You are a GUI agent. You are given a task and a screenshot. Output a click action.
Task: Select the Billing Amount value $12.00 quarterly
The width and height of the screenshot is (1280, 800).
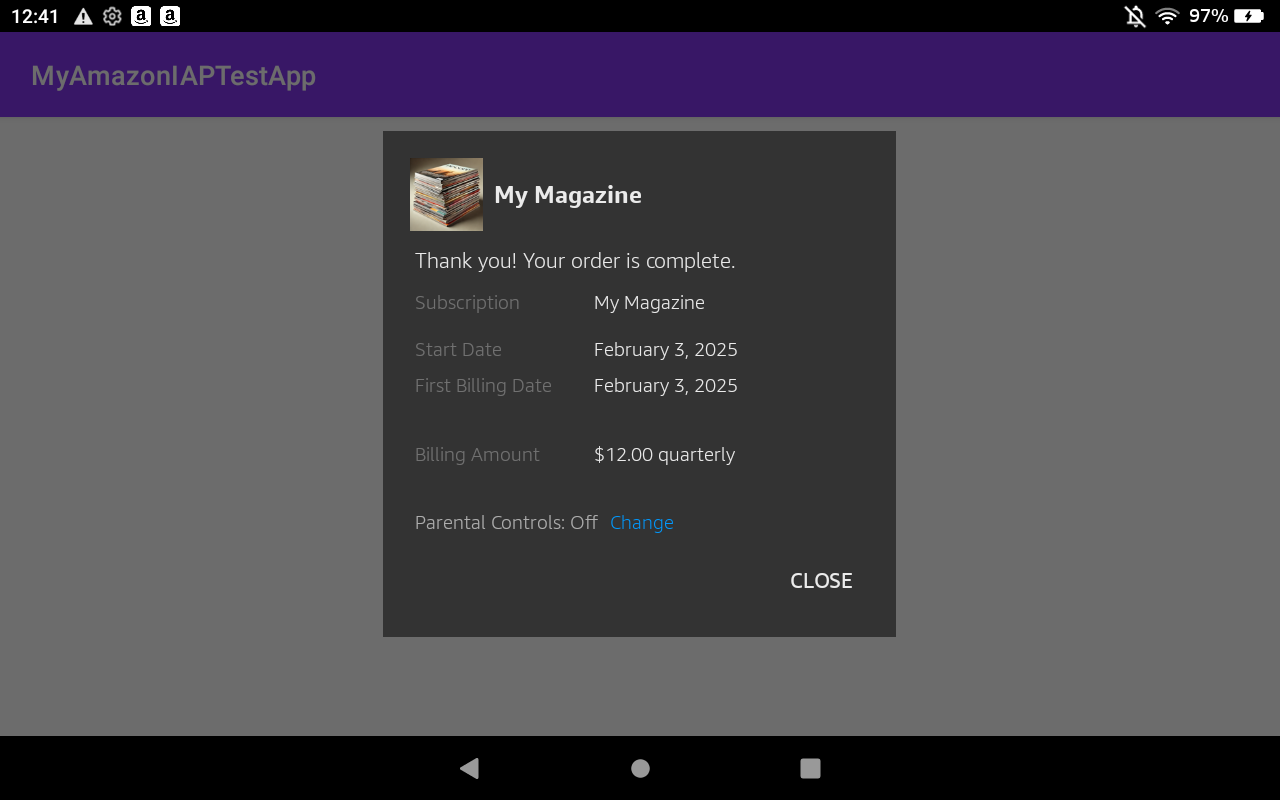coord(664,454)
